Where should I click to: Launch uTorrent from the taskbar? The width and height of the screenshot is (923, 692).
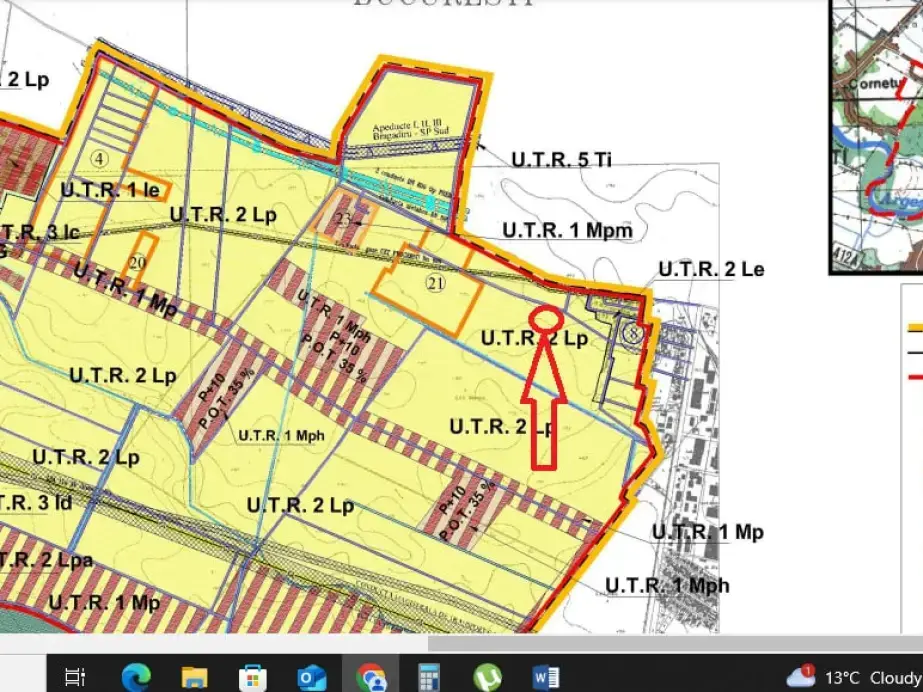pos(487,678)
